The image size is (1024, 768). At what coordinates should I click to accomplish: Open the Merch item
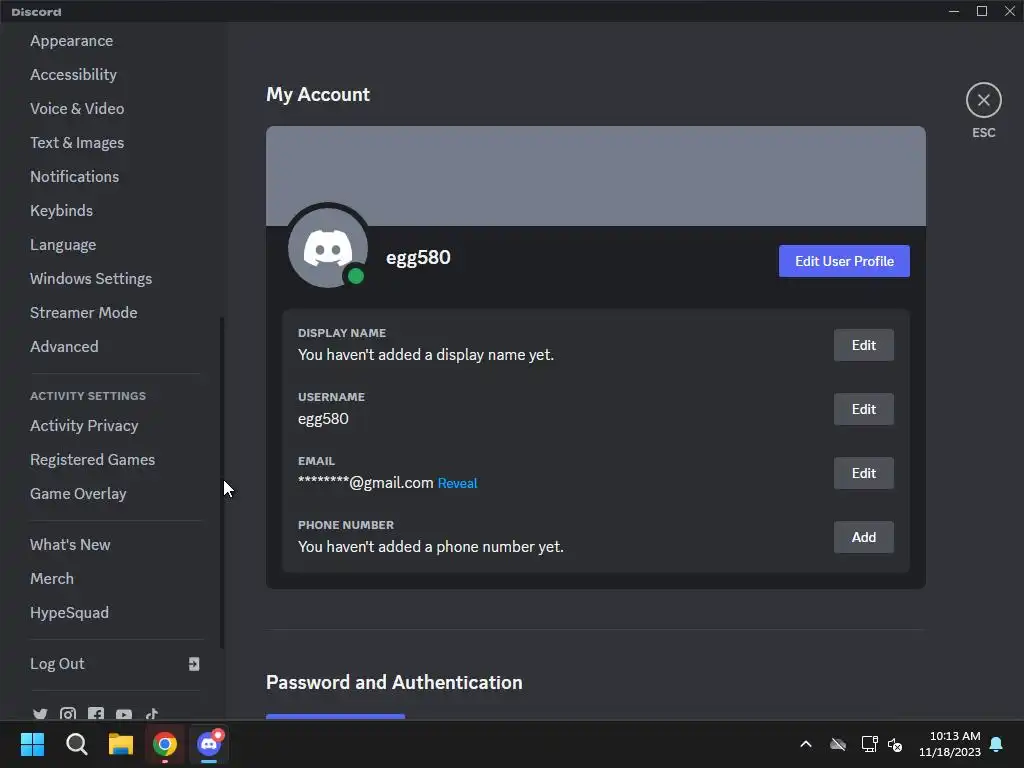(x=52, y=578)
